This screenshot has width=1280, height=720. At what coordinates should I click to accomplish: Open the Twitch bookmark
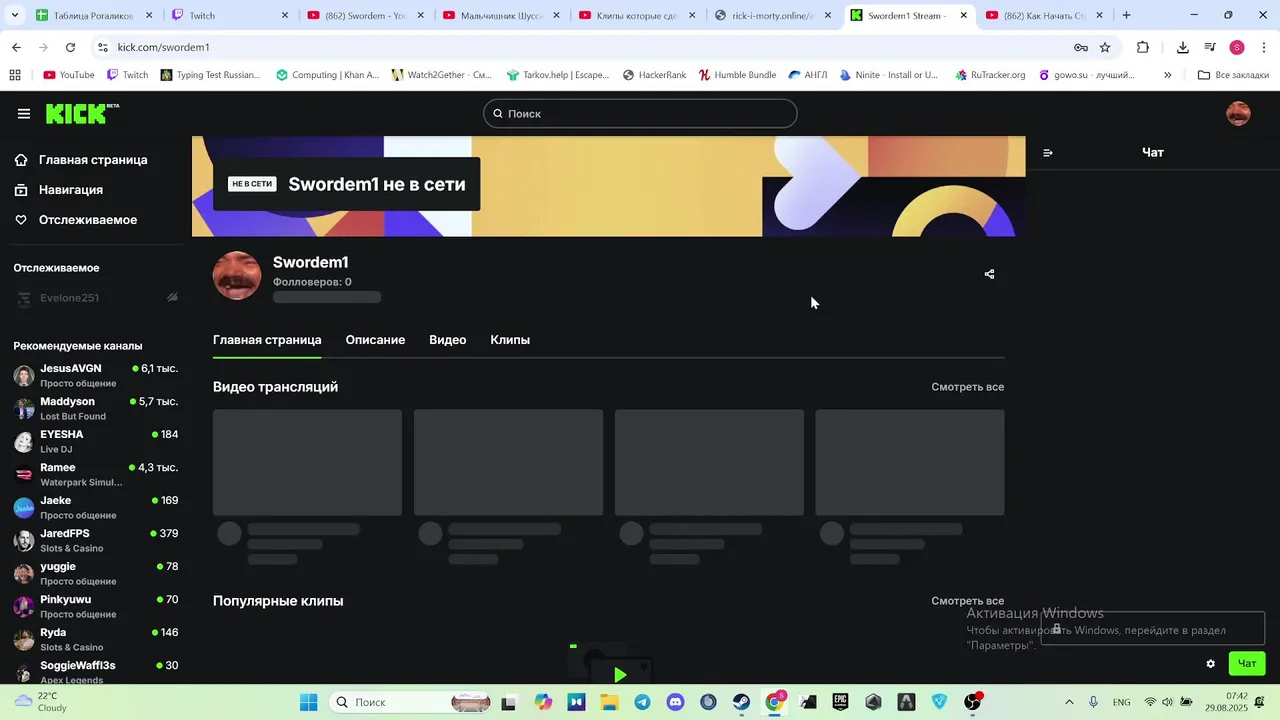127,75
